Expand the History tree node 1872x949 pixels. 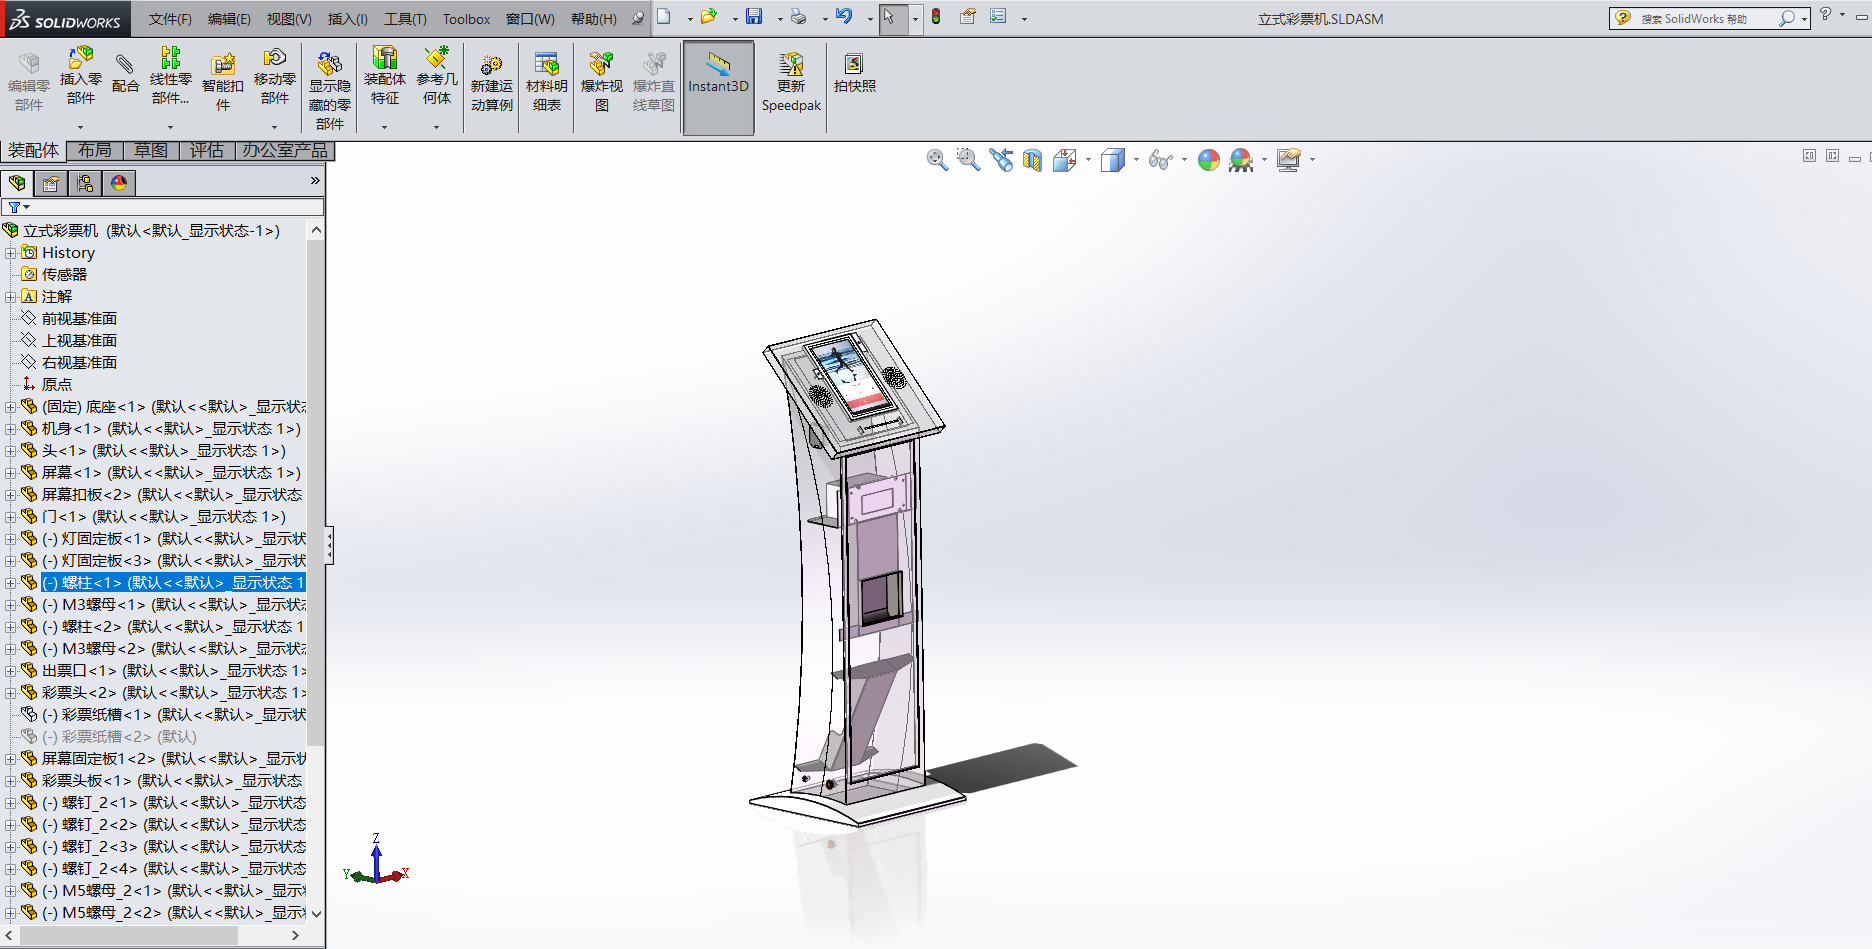click(10, 253)
